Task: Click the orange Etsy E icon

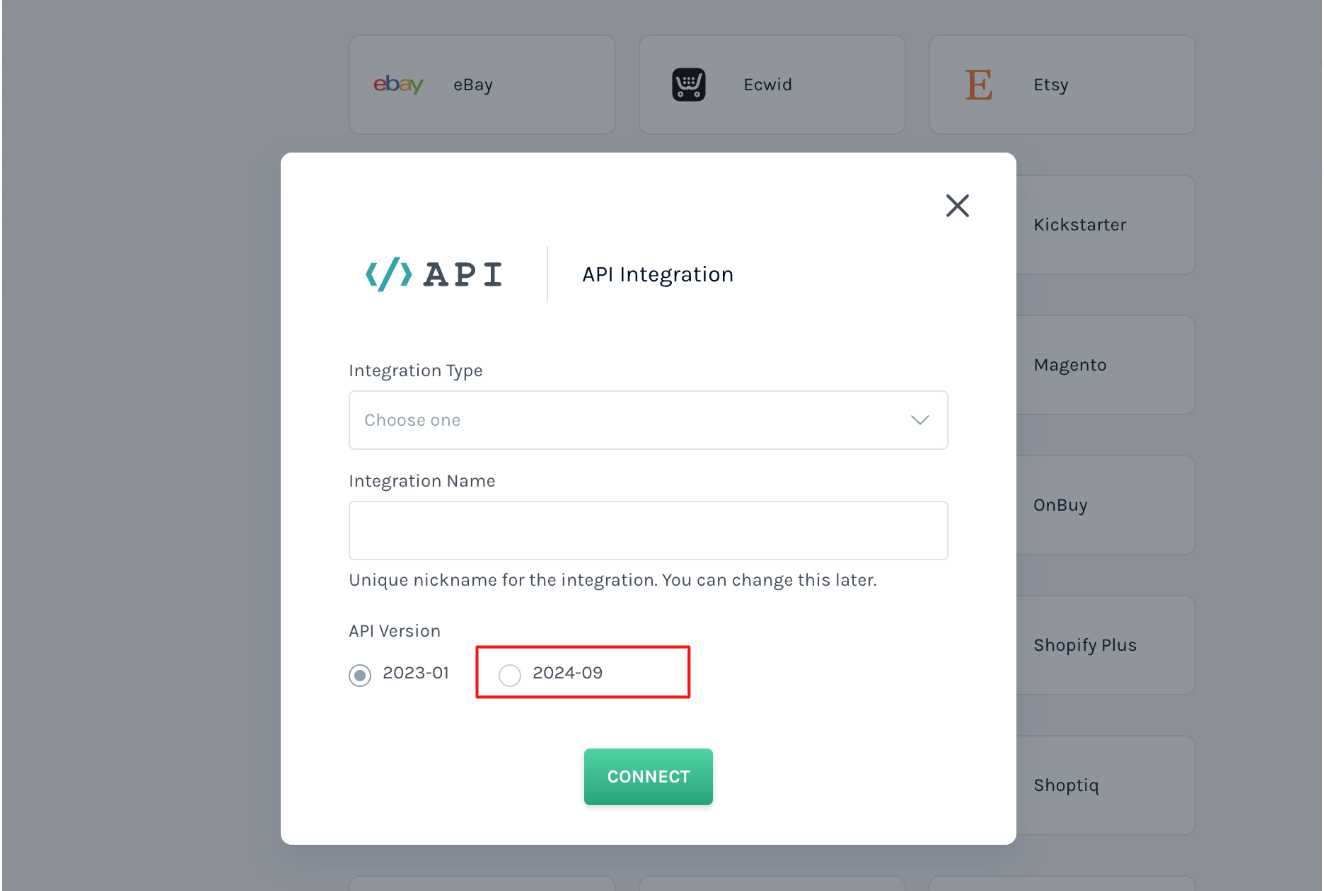Action: pyautogui.click(x=978, y=85)
